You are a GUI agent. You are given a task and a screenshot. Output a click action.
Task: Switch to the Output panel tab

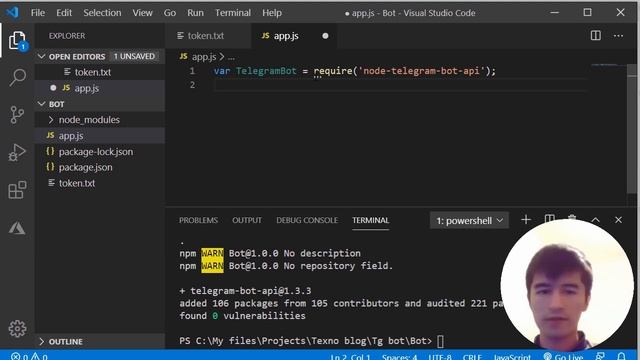tap(247, 220)
